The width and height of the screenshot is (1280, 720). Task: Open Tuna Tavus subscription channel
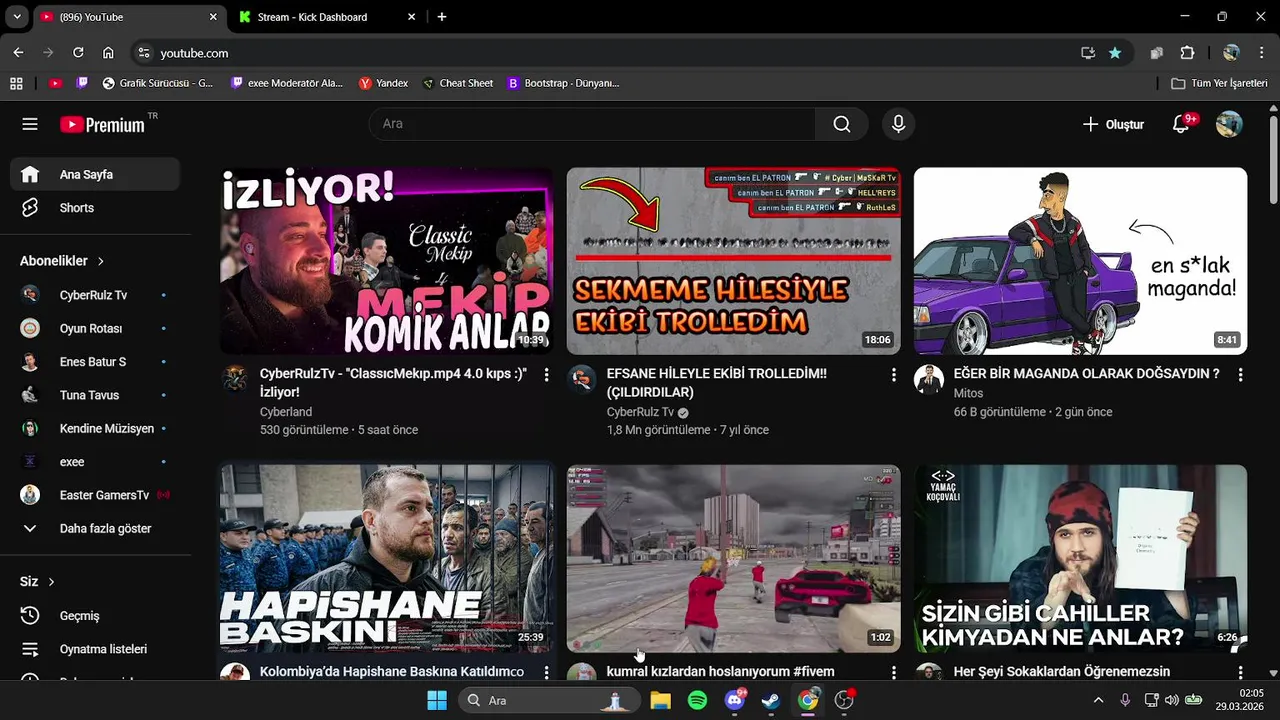click(95, 395)
